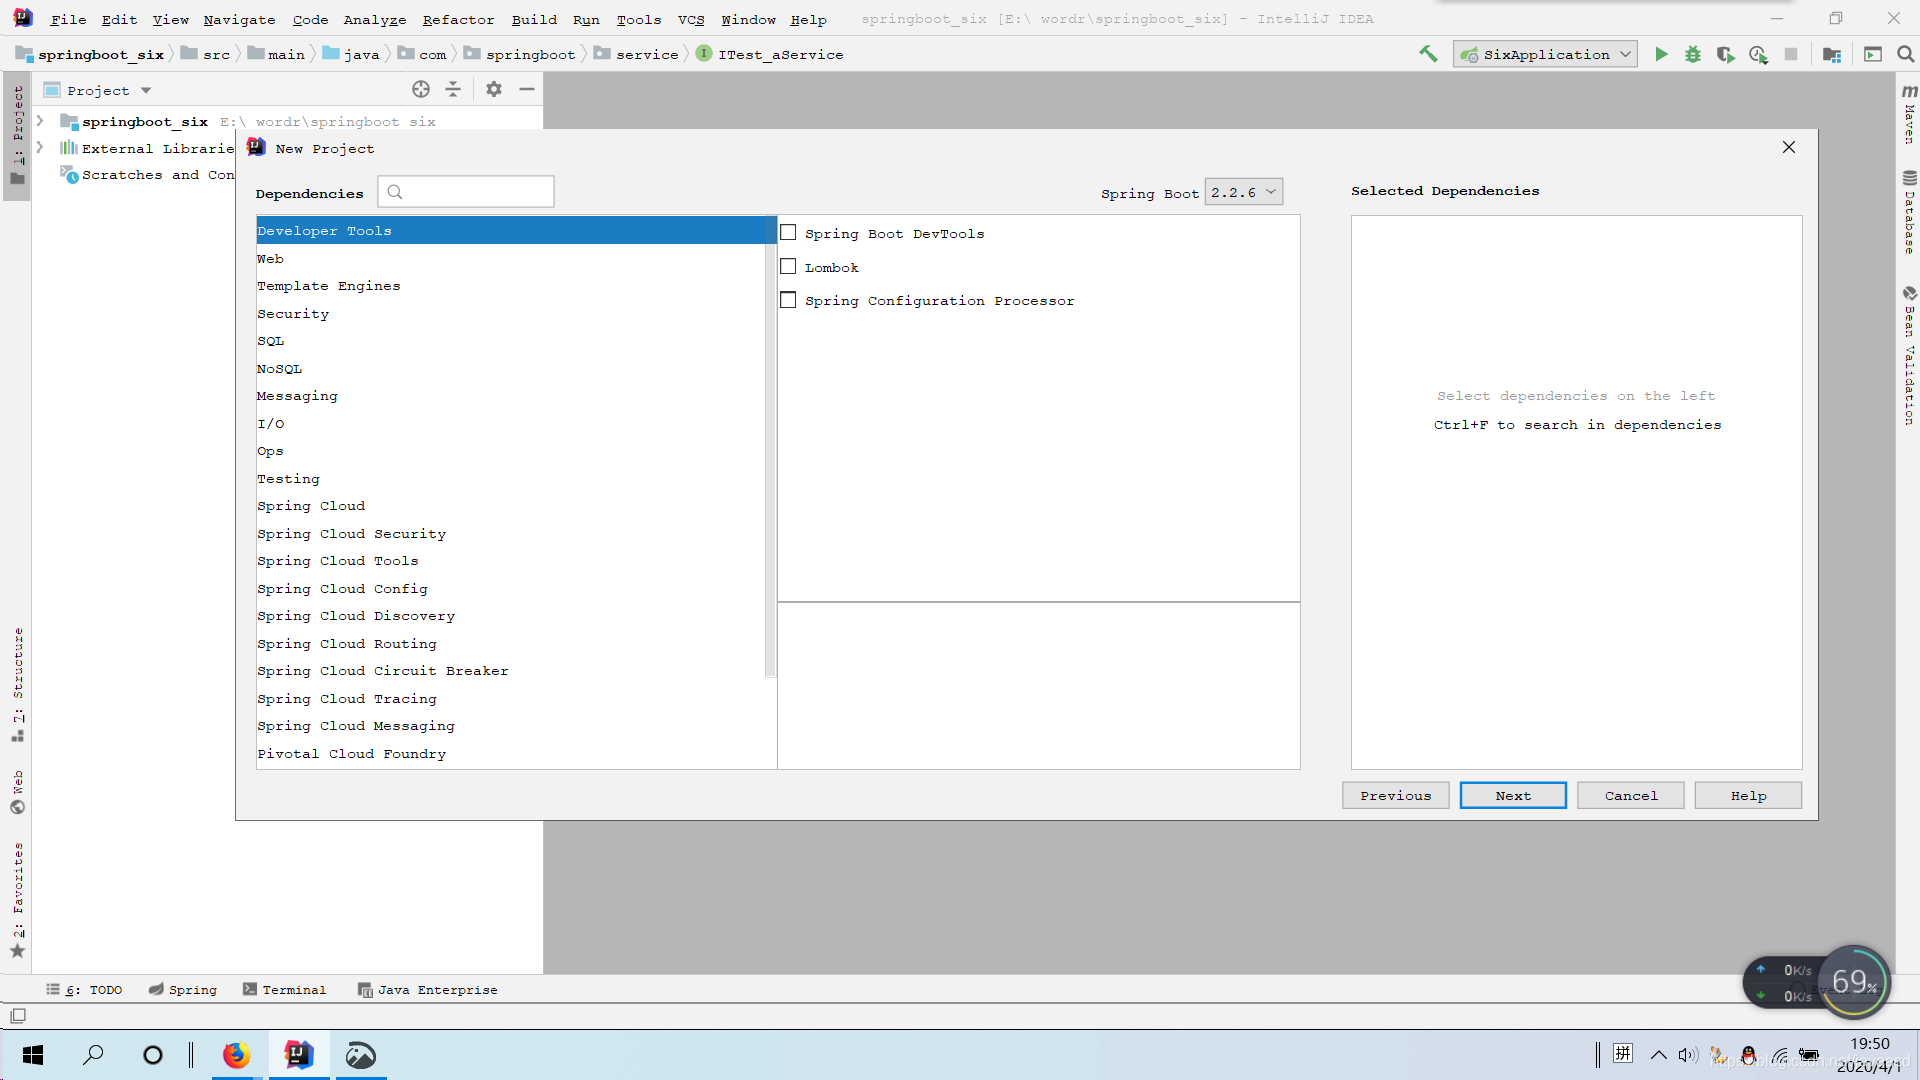Select the Web category

[510, 259]
